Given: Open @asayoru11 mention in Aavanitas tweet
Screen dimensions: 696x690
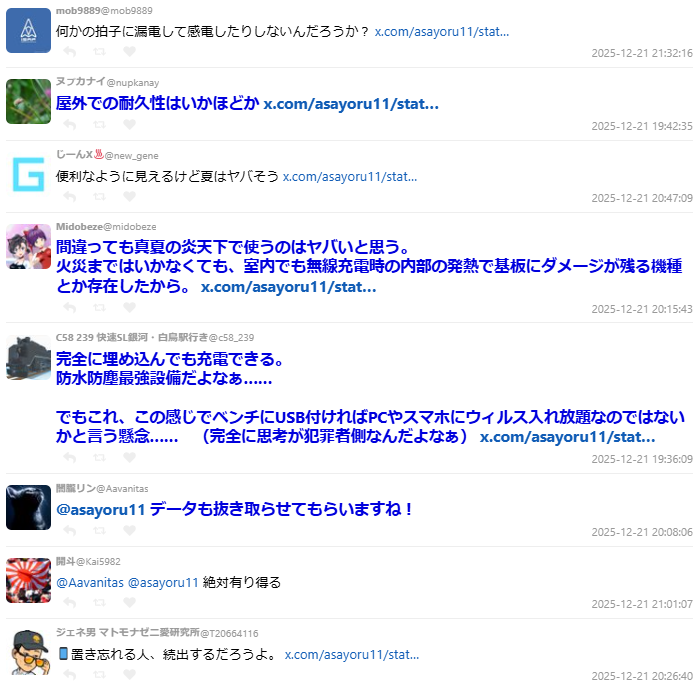Looking at the screenshot, I should point(101,509).
